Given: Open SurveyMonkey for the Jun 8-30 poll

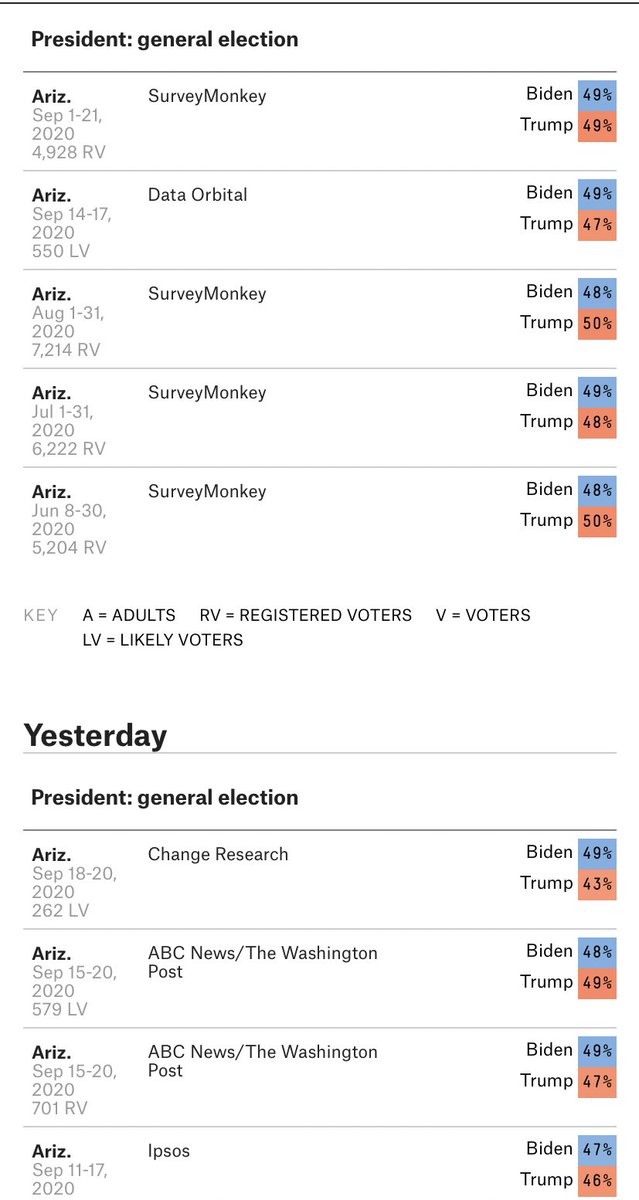Looking at the screenshot, I should tap(207, 492).
